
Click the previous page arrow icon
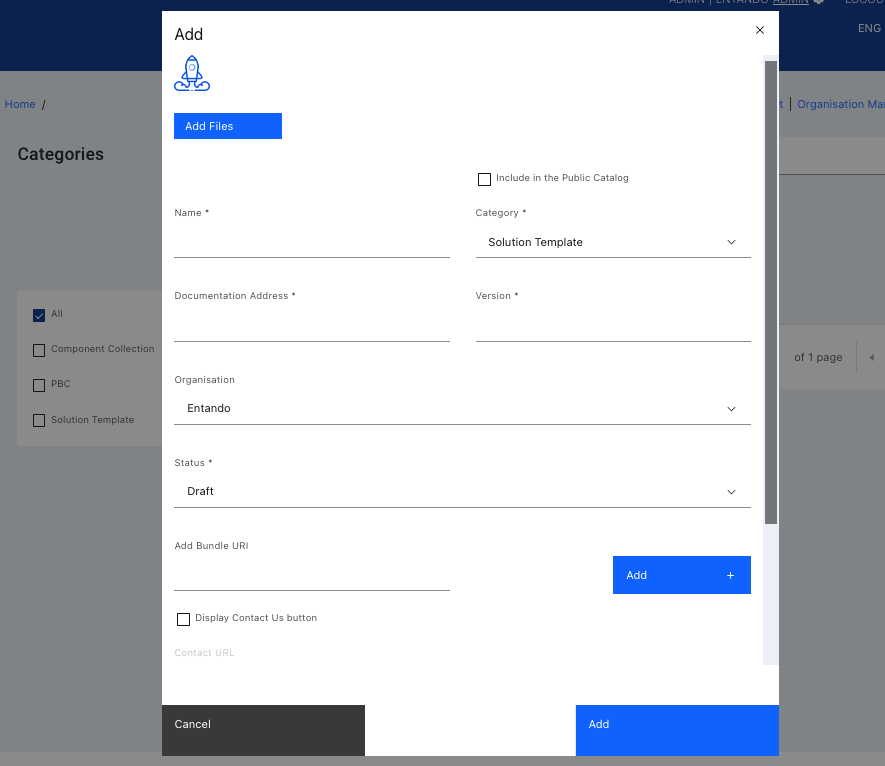[x=872, y=357]
